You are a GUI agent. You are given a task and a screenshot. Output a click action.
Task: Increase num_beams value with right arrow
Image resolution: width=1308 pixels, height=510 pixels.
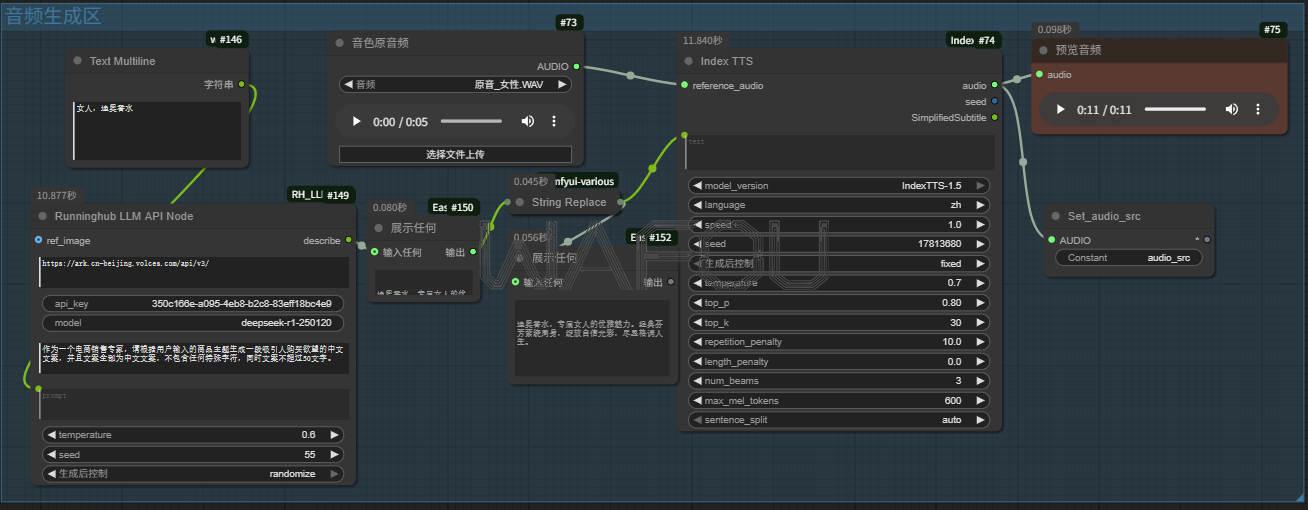(981, 381)
